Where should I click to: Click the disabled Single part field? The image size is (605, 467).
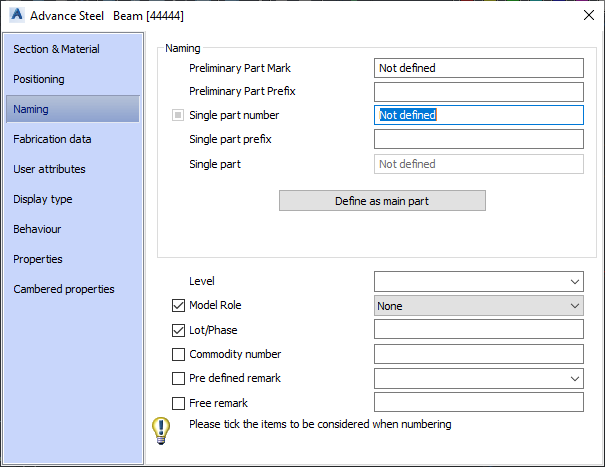pos(478,164)
